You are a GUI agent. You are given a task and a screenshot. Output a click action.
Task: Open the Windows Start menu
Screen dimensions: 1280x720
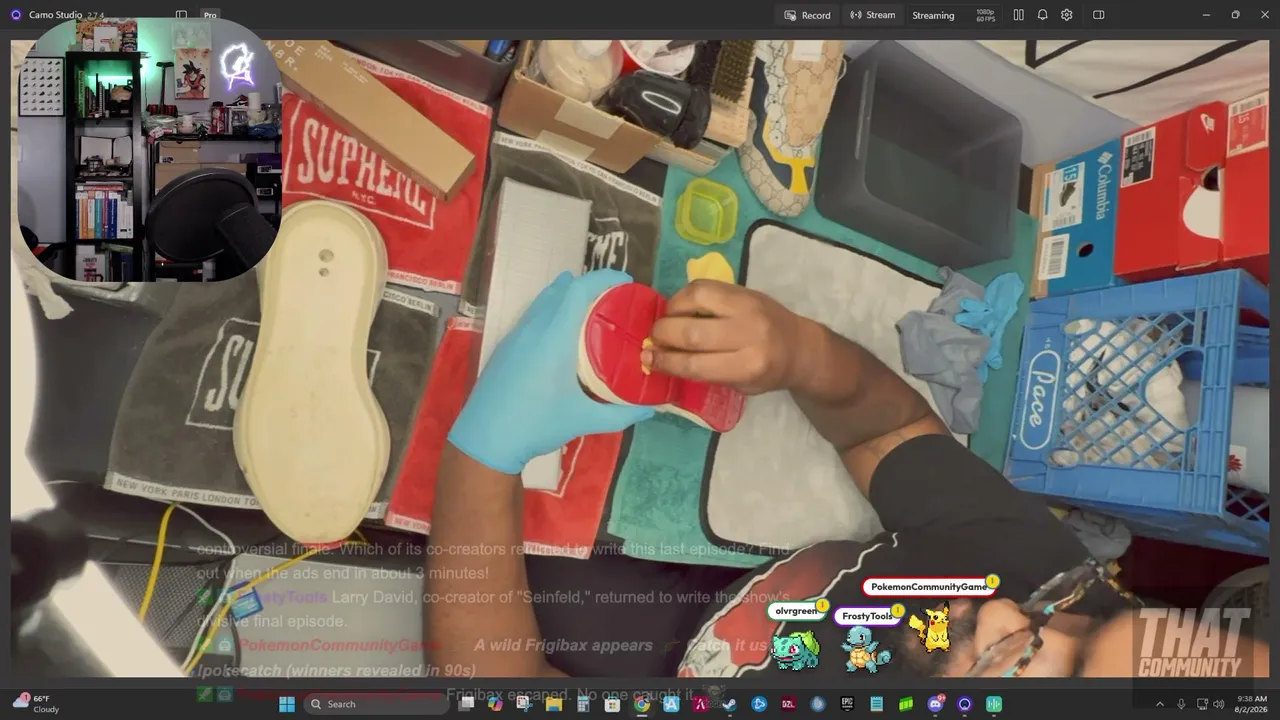(287, 704)
